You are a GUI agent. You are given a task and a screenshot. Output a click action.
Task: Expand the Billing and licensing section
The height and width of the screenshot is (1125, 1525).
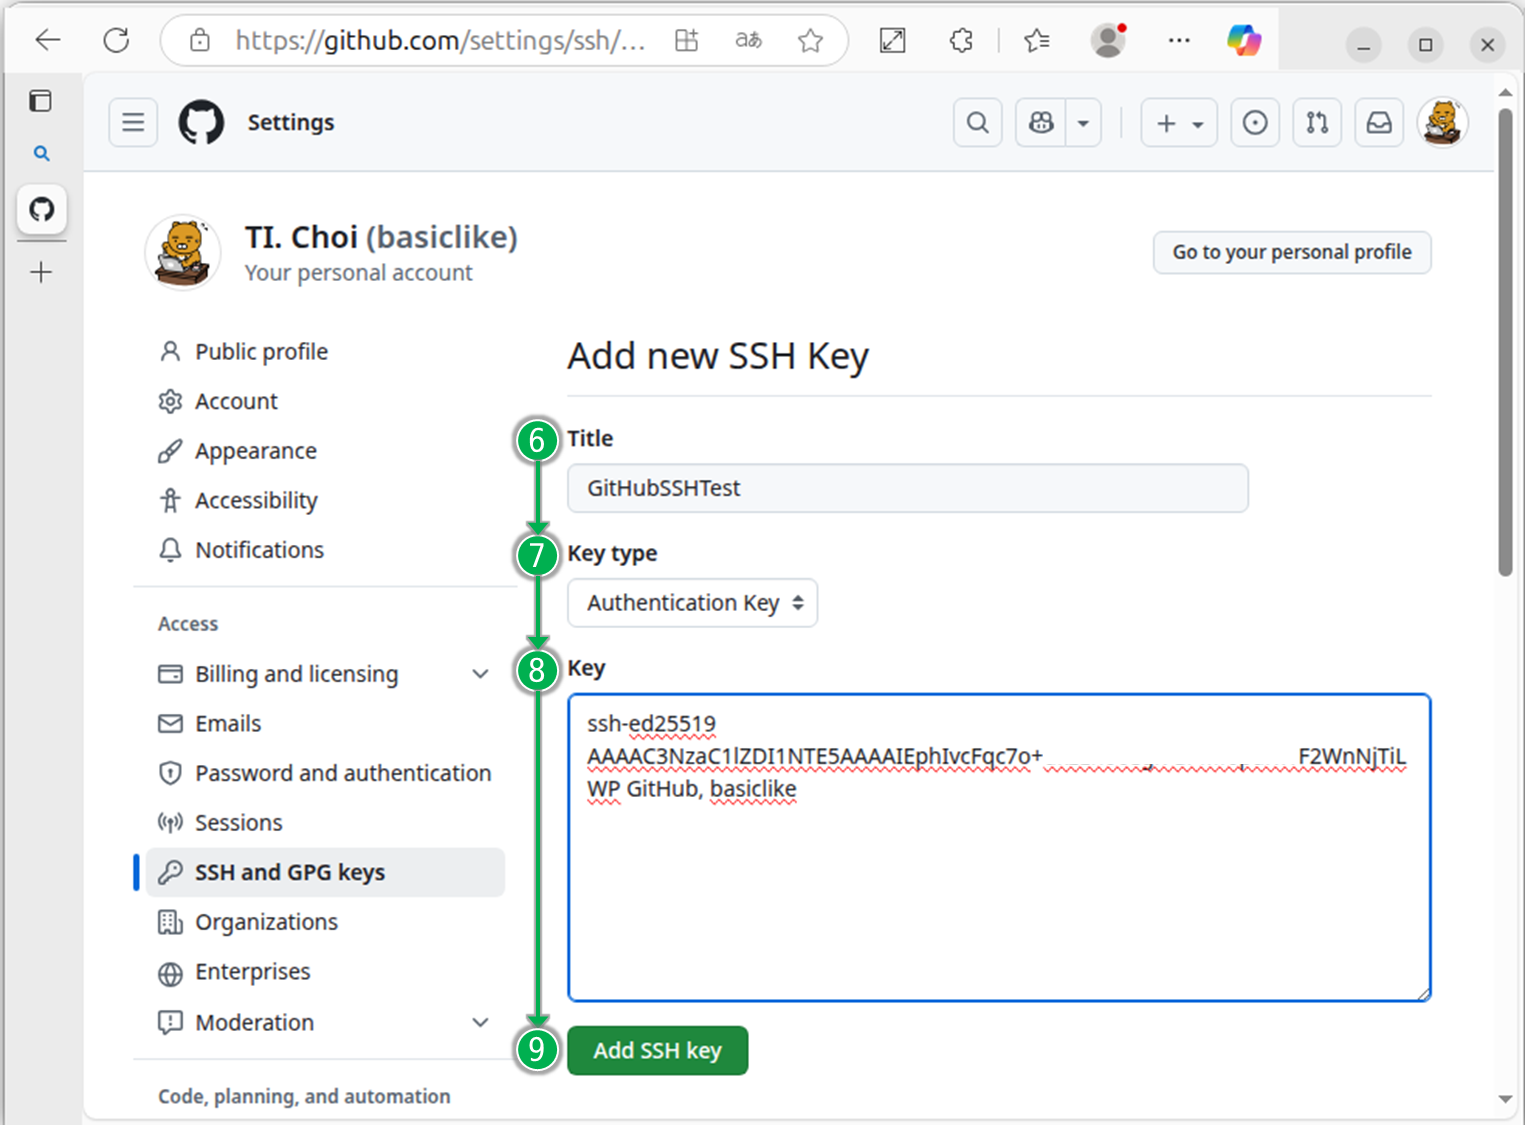point(325,674)
